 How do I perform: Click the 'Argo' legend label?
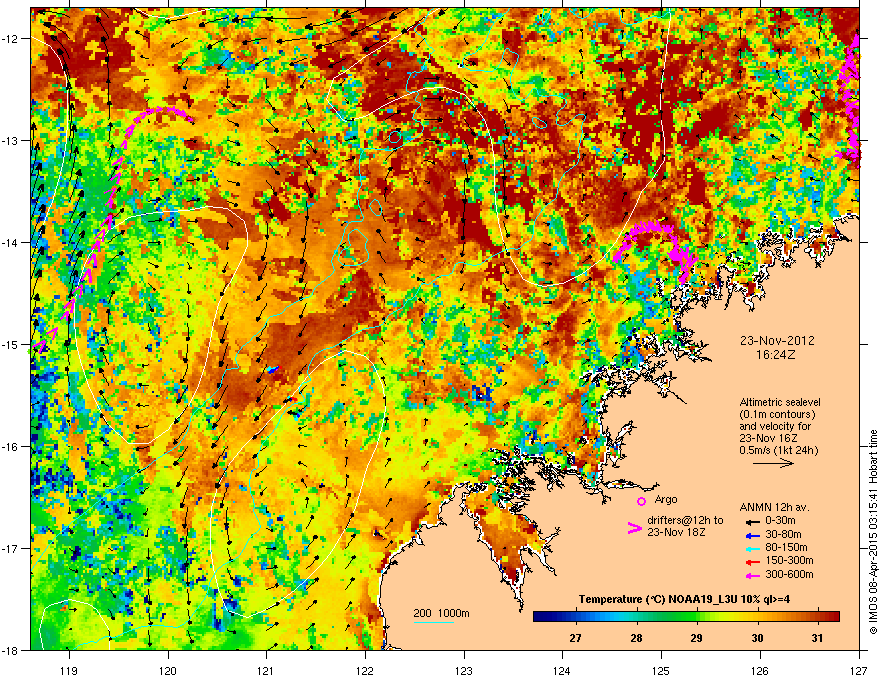[x=666, y=499]
